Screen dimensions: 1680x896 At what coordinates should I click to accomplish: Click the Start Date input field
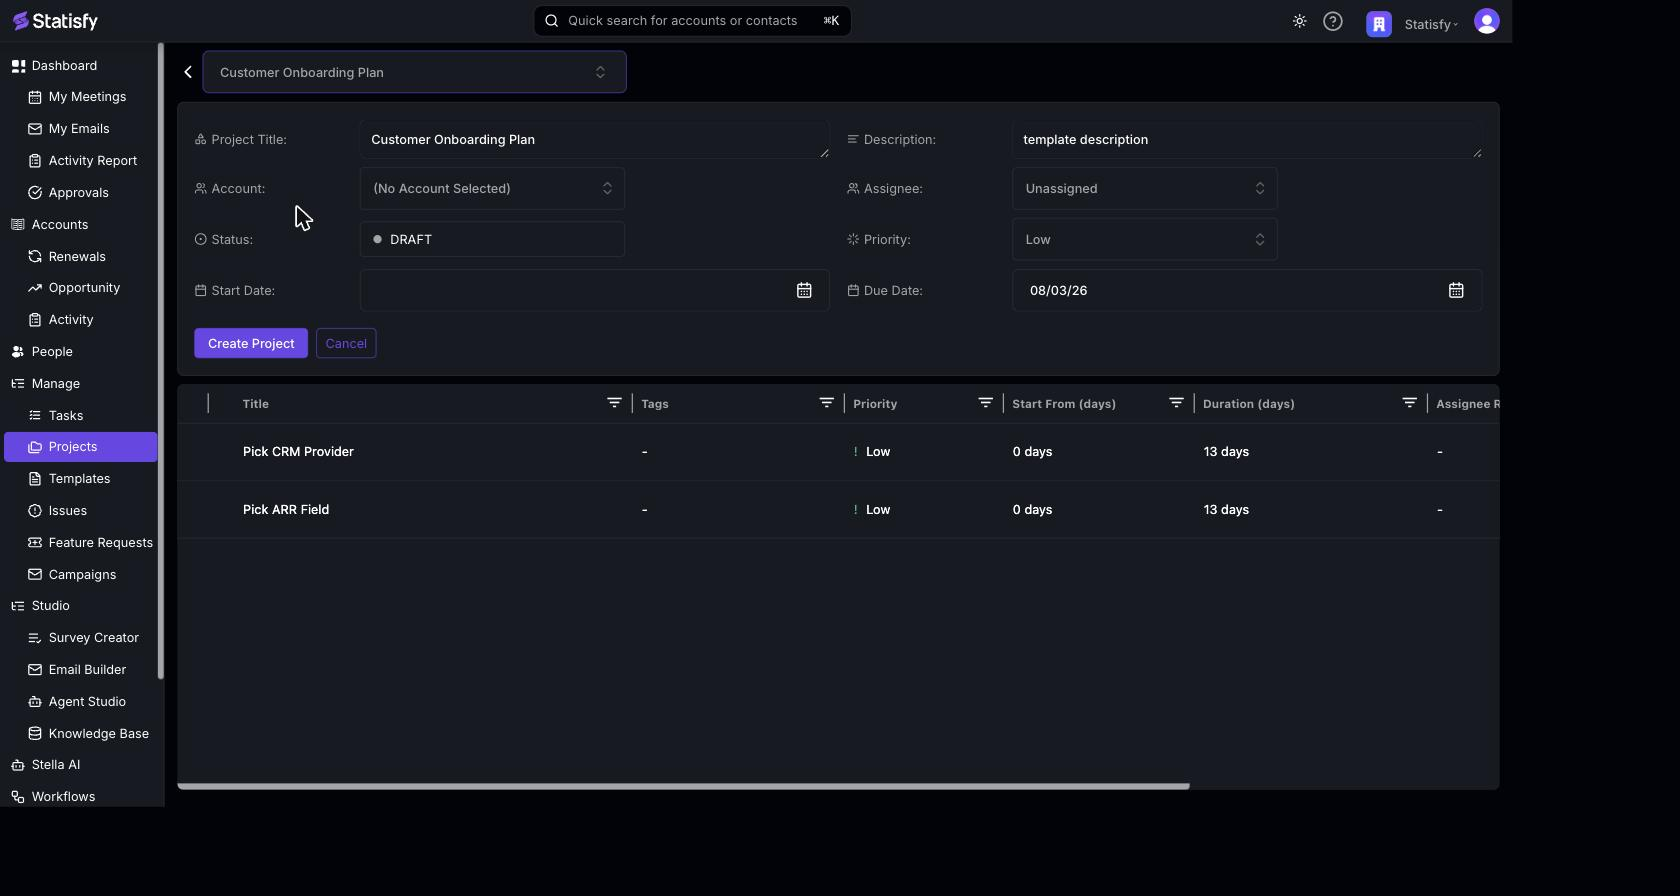594,290
